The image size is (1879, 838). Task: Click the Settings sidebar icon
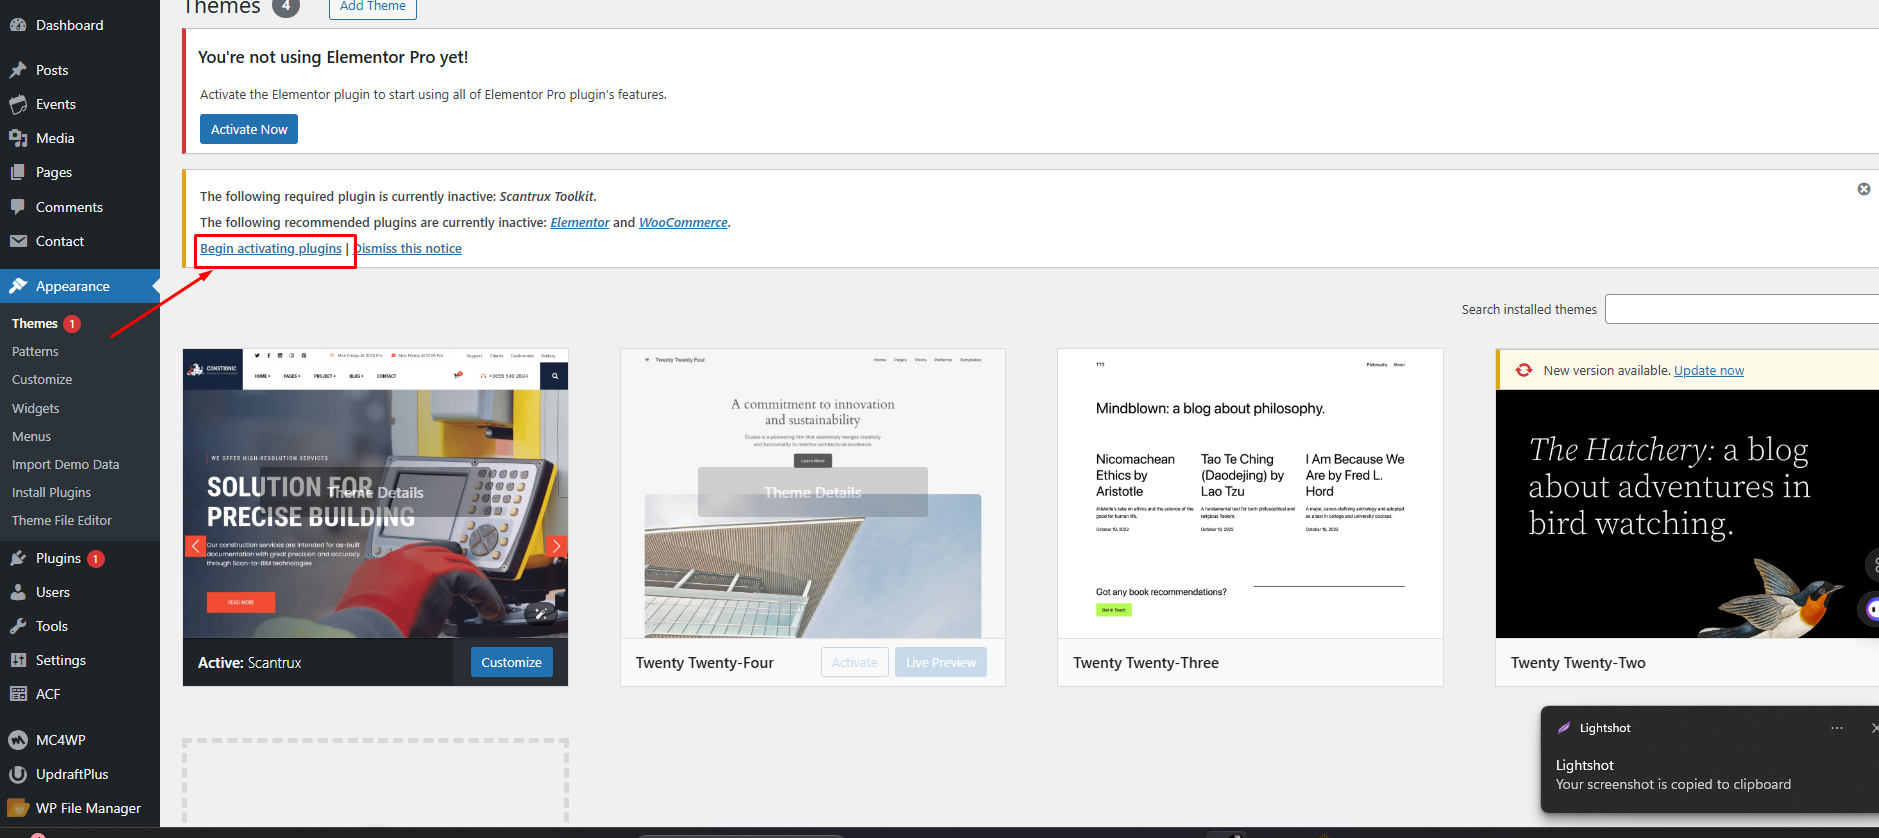tap(18, 660)
